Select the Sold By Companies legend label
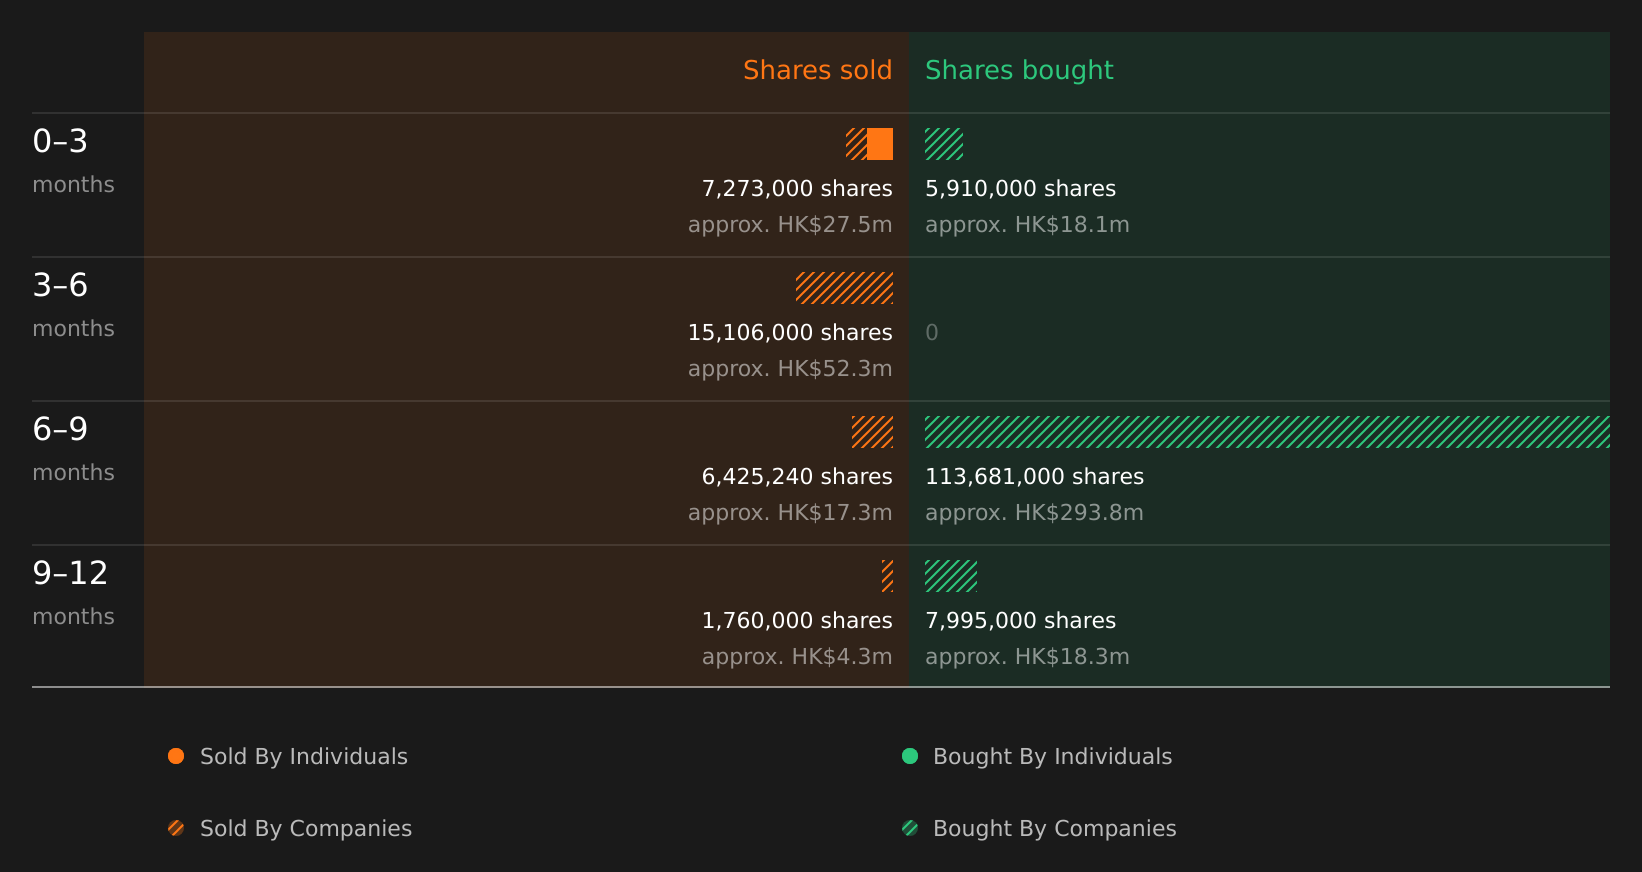Image resolution: width=1642 pixels, height=872 pixels. (306, 829)
